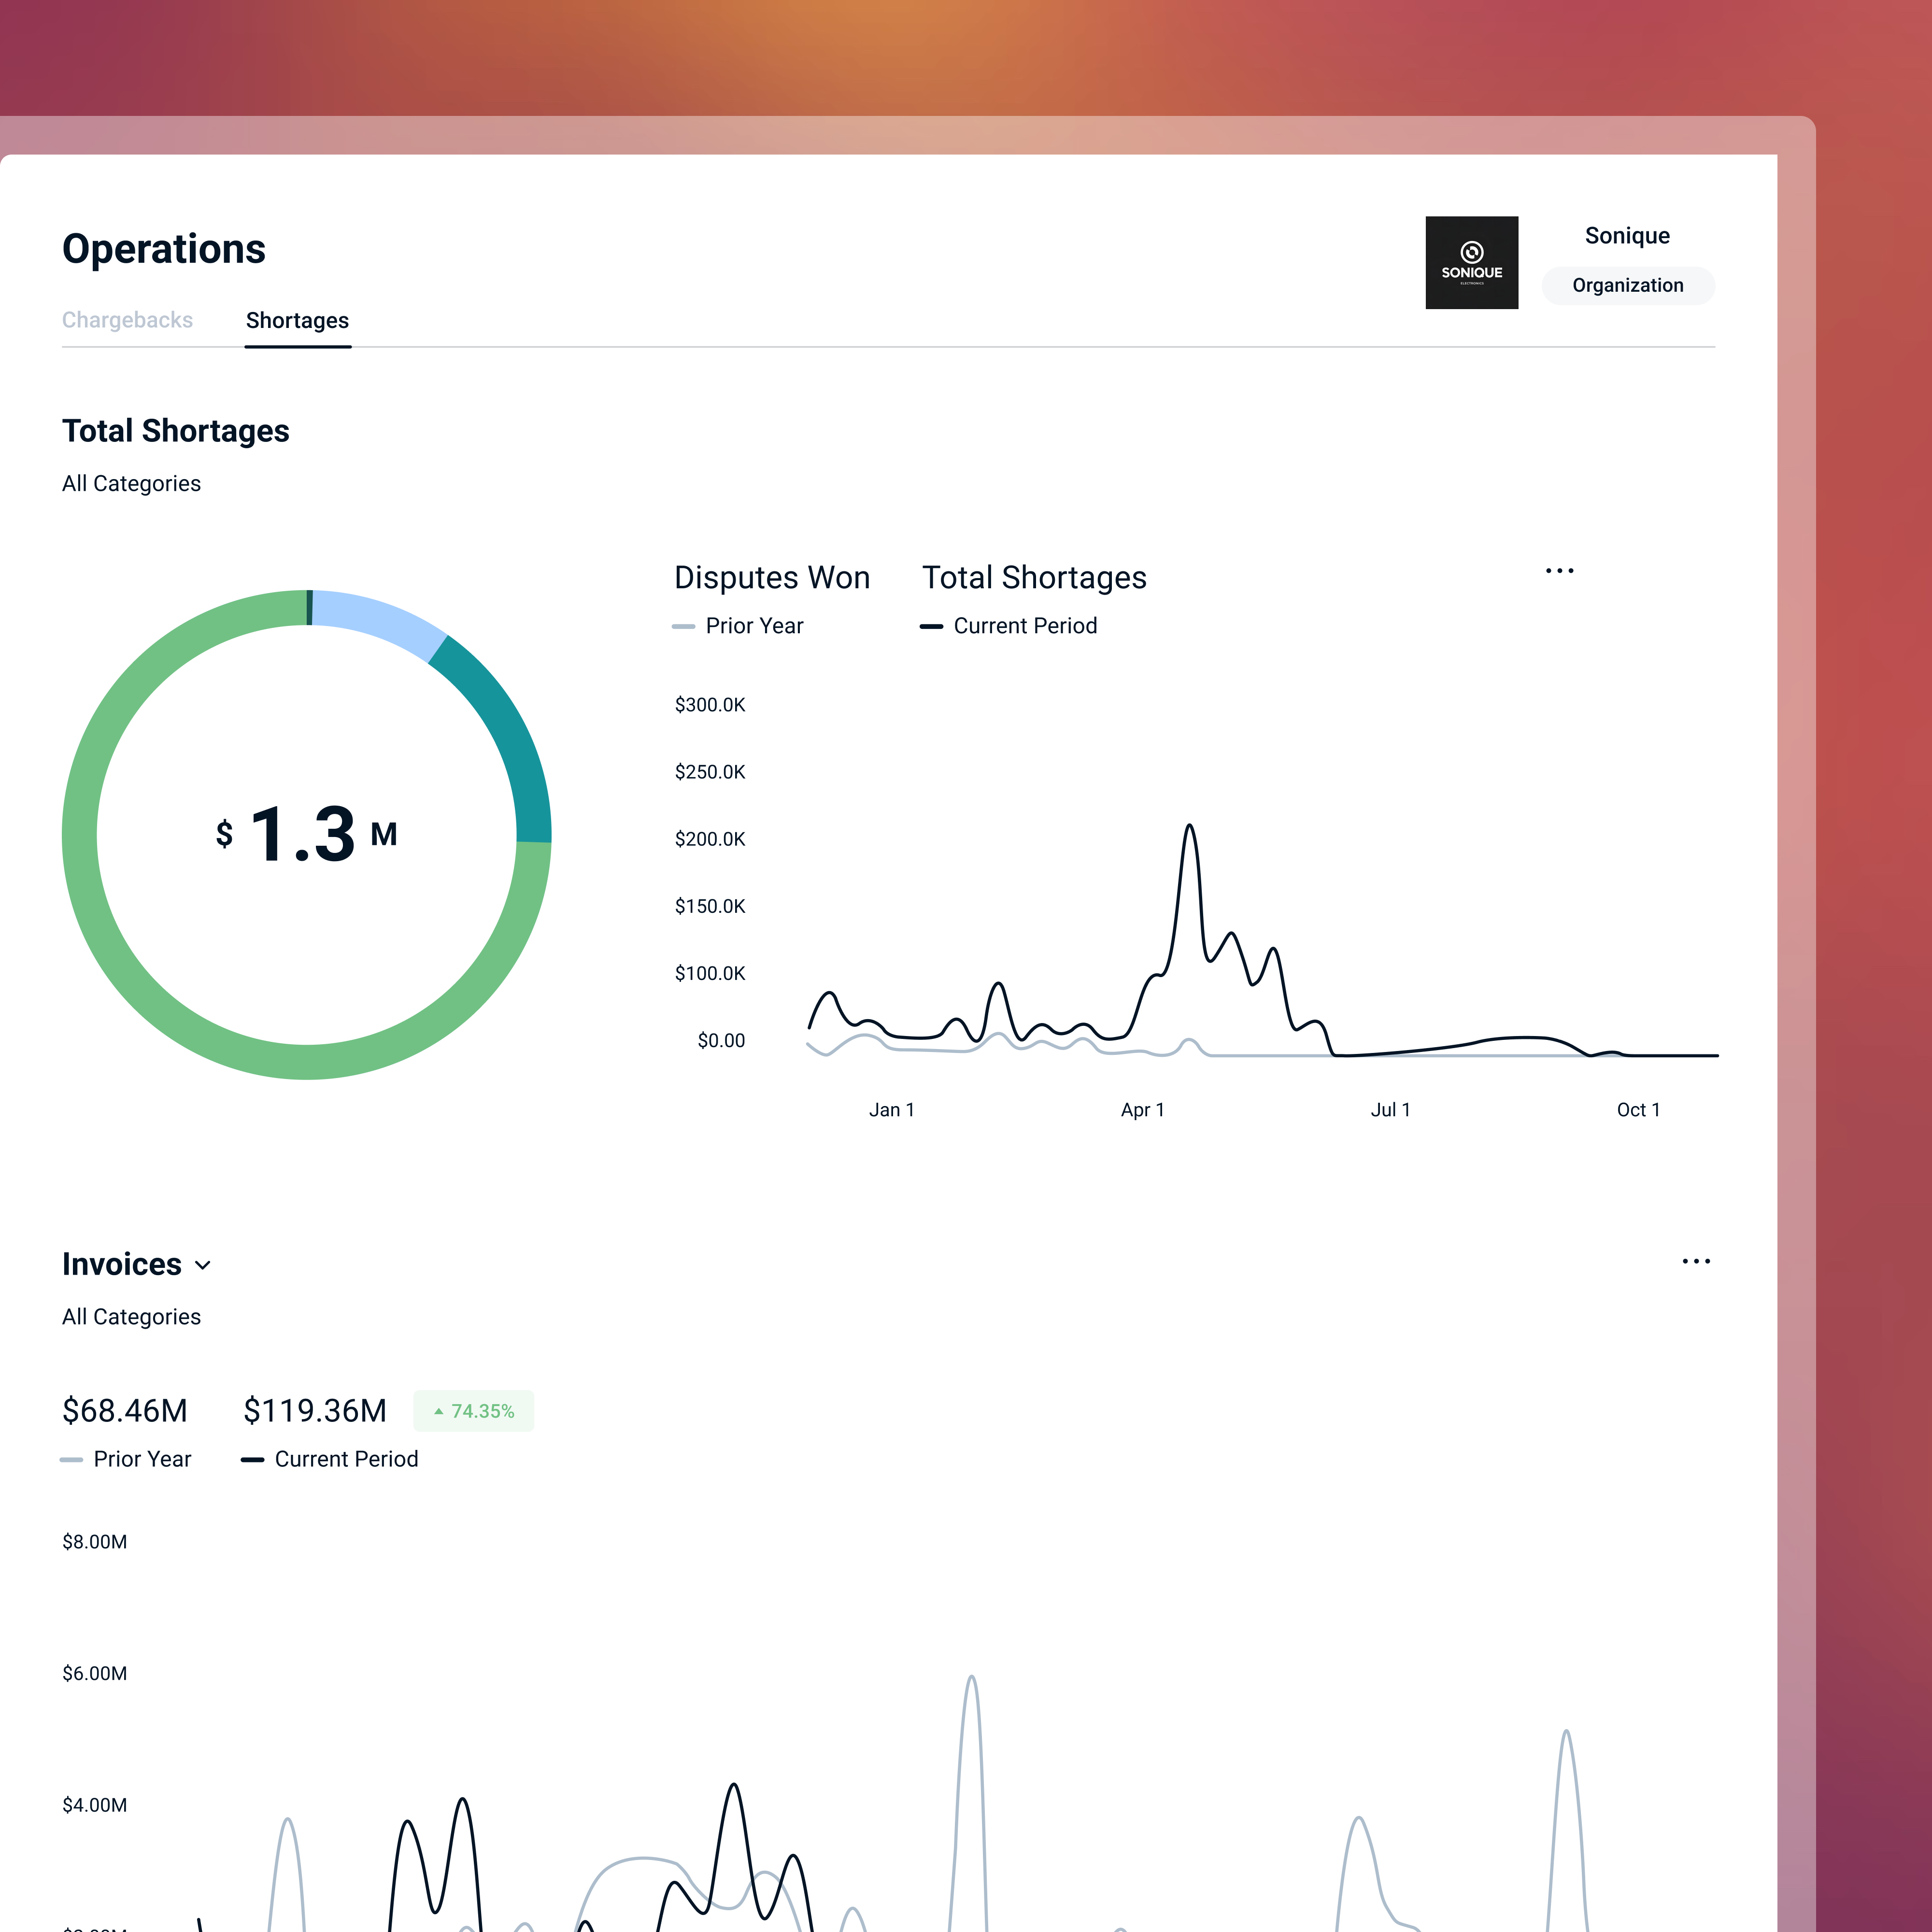Click the 74.35% increase badge
Viewport: 1932px width, 1932px height.
coord(474,1411)
